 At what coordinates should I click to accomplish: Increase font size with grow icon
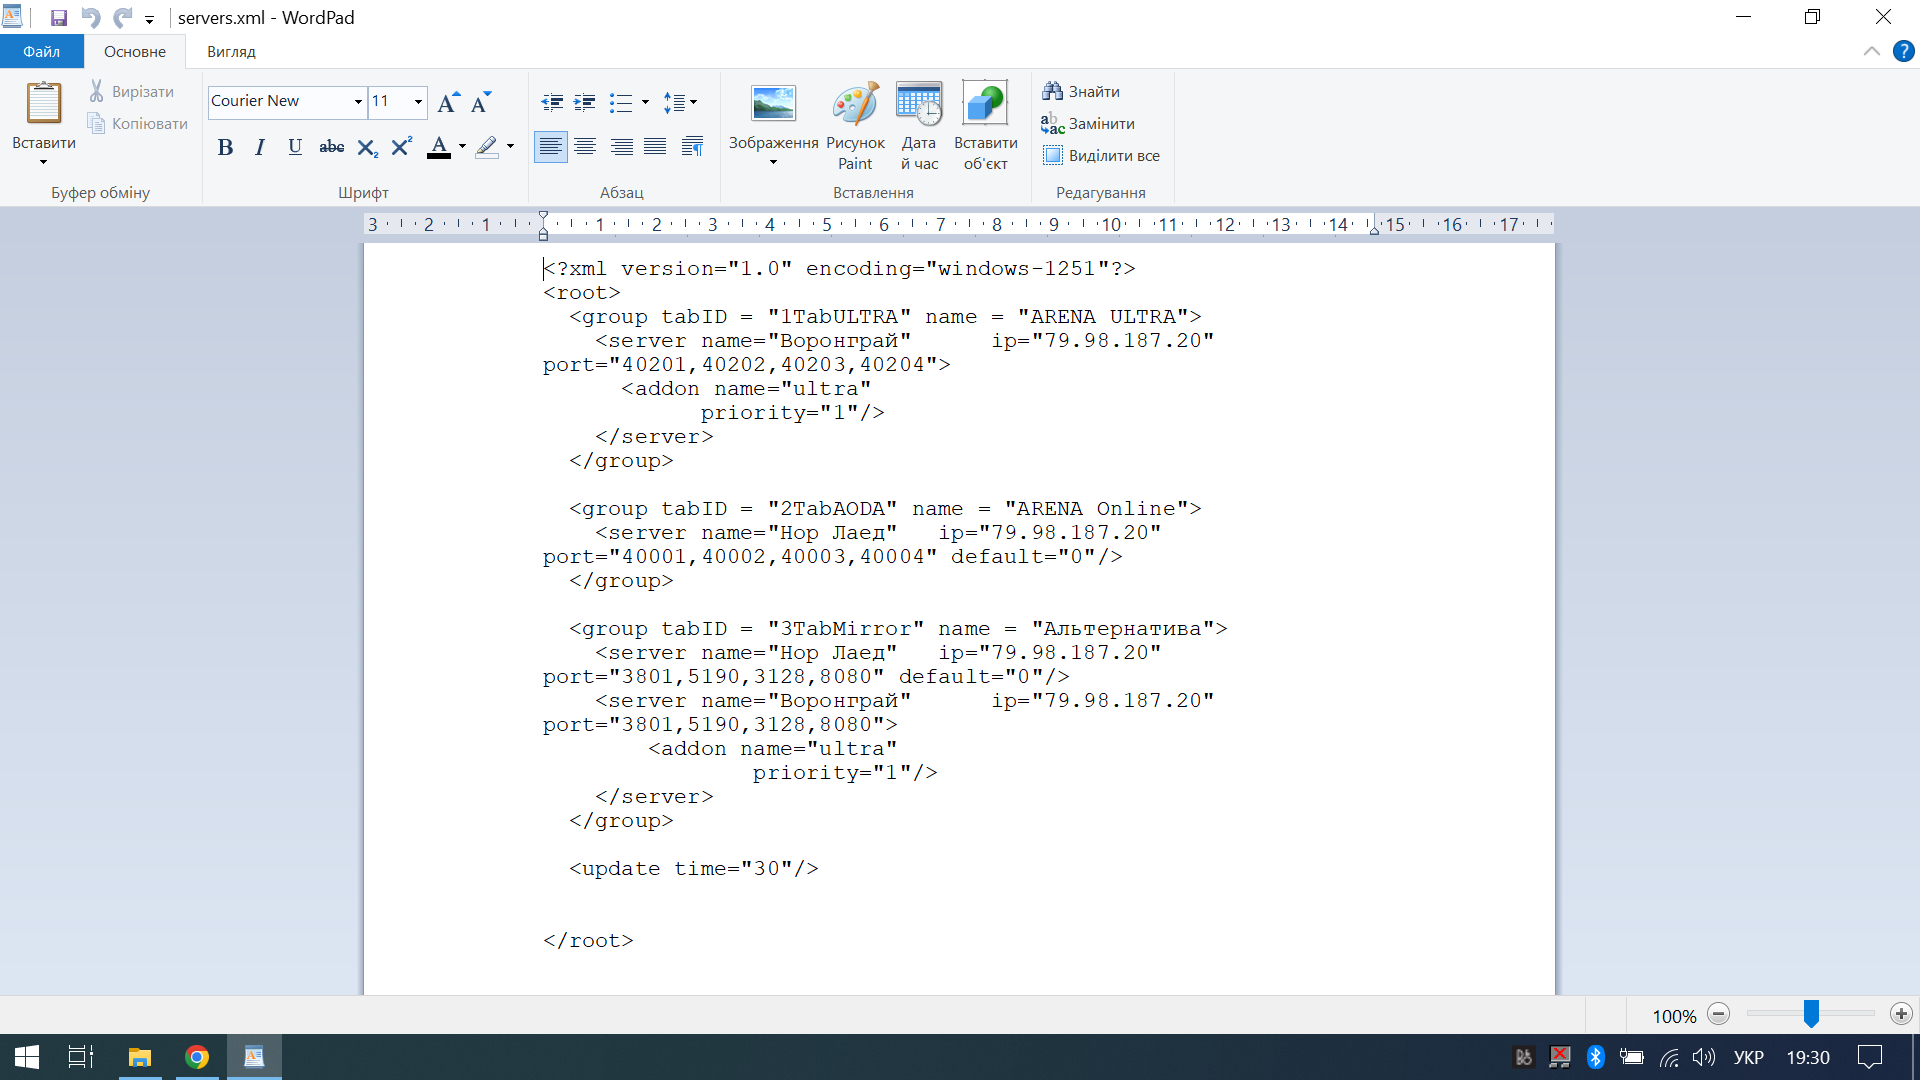pyautogui.click(x=448, y=102)
